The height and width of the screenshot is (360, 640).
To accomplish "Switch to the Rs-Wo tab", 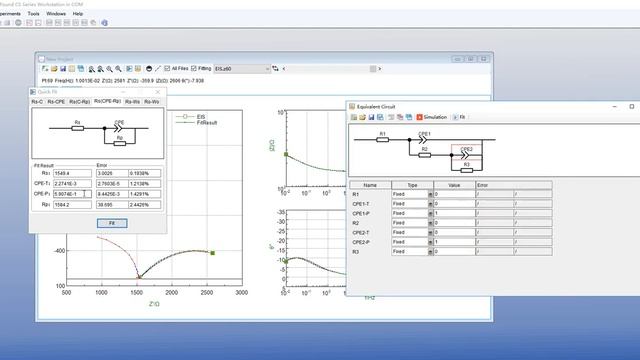I will pos(151,102).
